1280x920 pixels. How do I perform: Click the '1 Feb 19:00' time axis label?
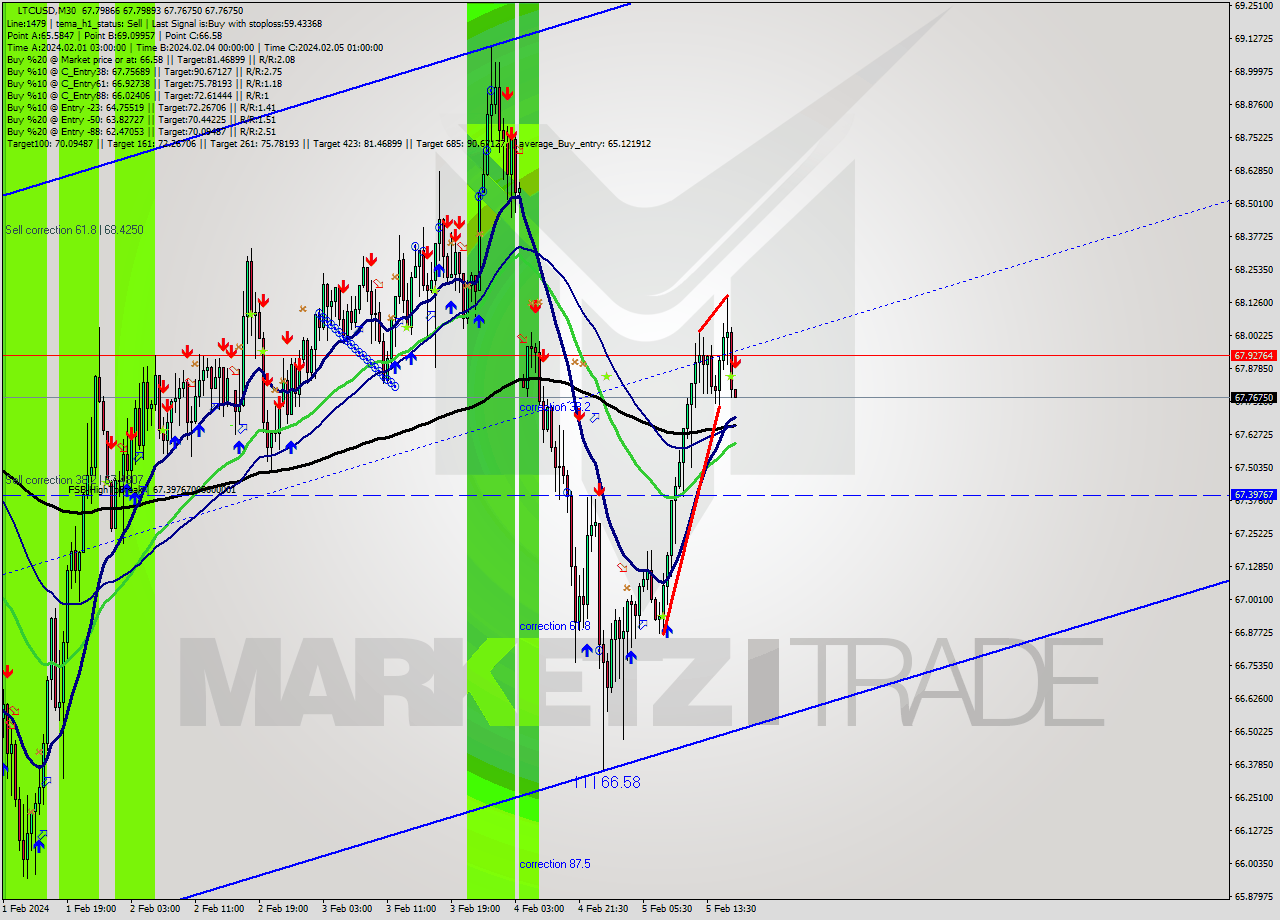pyautogui.click(x=91, y=909)
